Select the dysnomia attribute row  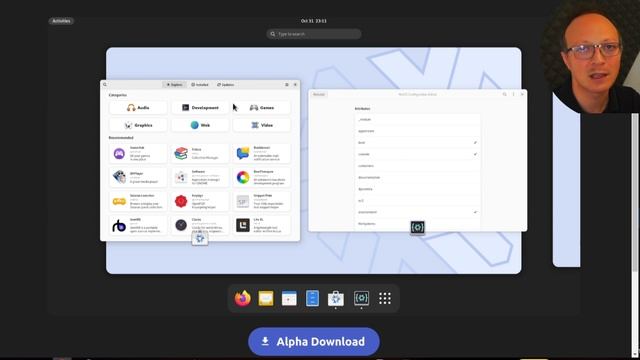(417, 189)
